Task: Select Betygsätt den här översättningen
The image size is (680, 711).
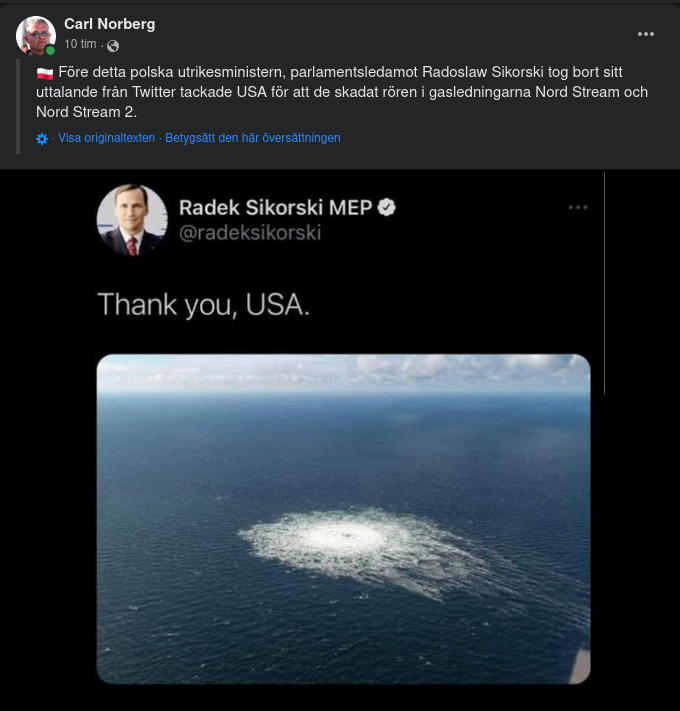Action: [253, 138]
